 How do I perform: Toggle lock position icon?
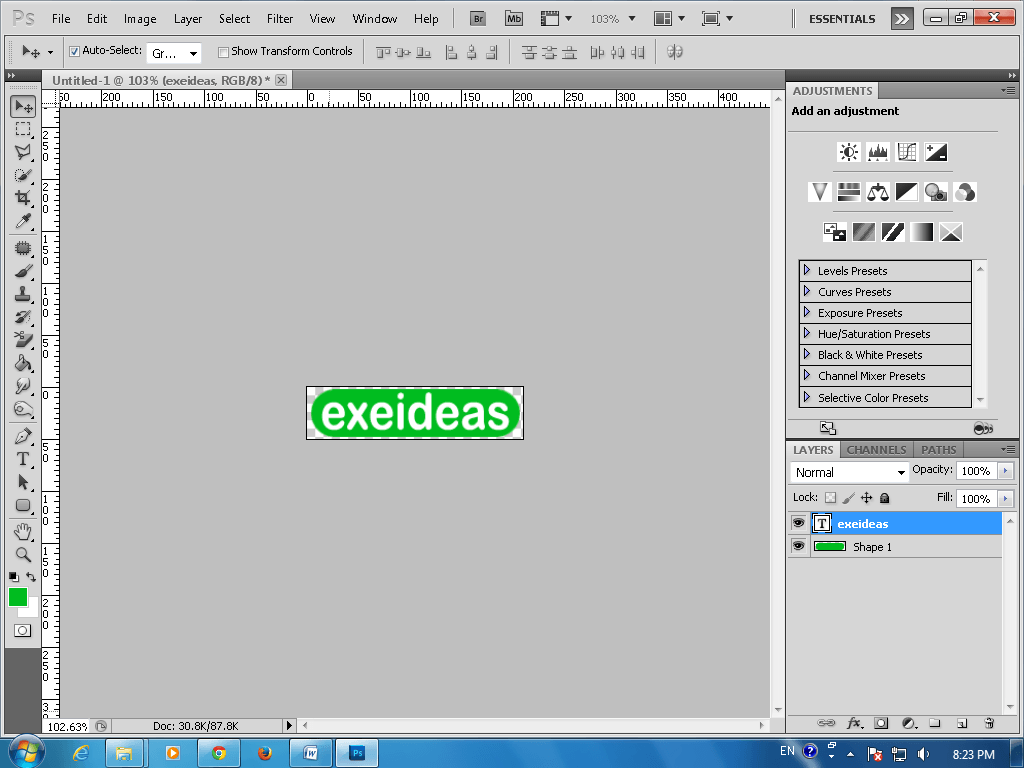[867, 498]
